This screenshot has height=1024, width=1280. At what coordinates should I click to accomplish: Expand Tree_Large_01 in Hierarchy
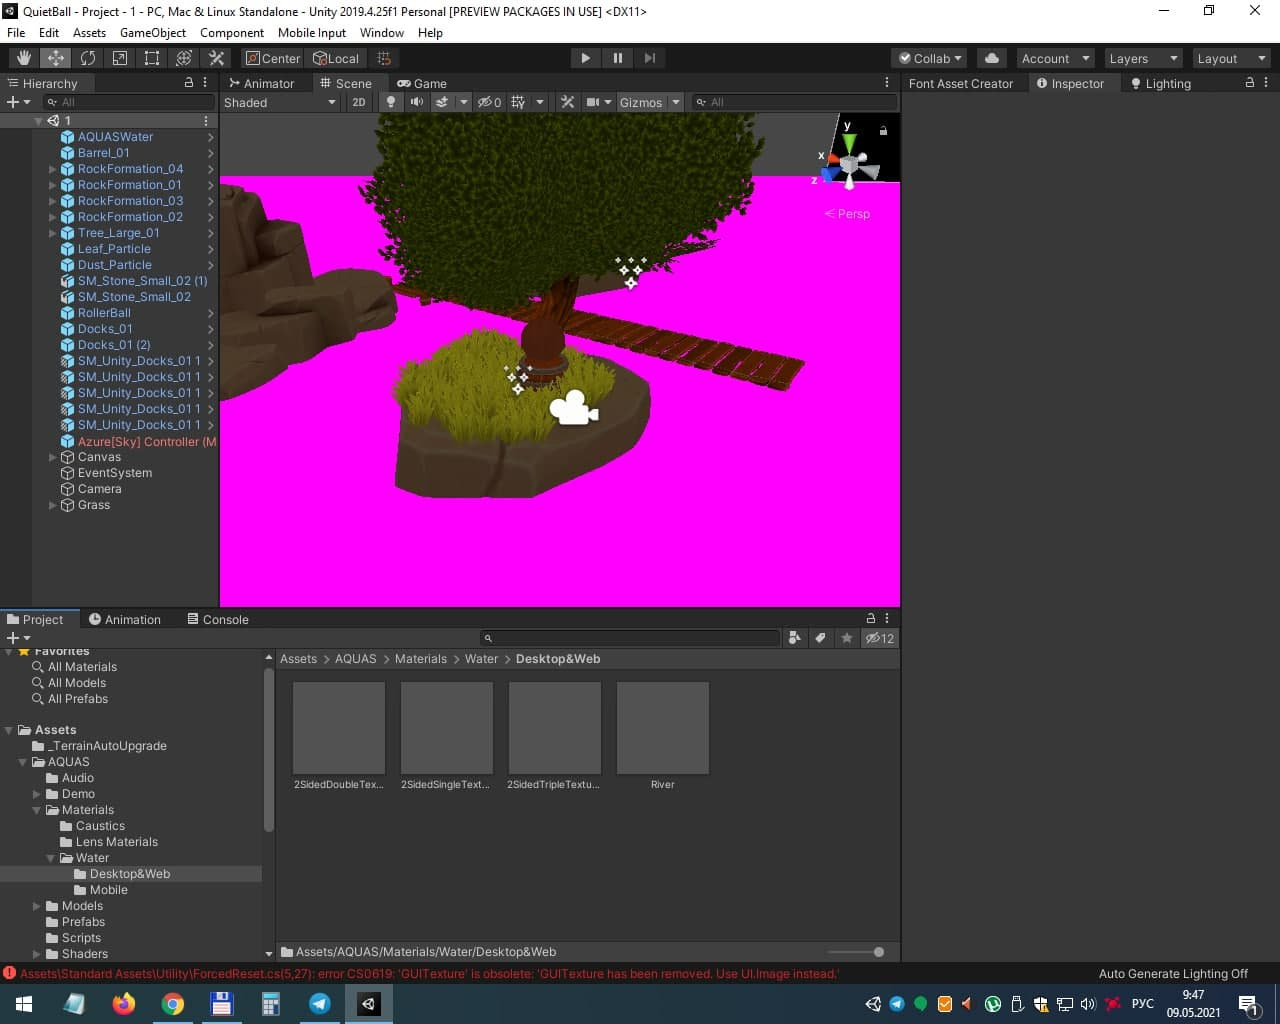pyautogui.click(x=53, y=233)
